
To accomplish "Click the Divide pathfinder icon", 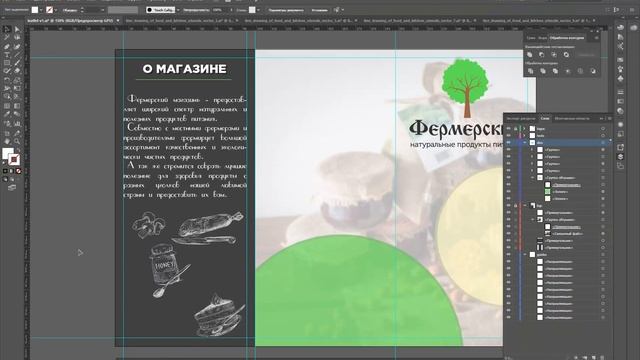I will click(x=530, y=71).
